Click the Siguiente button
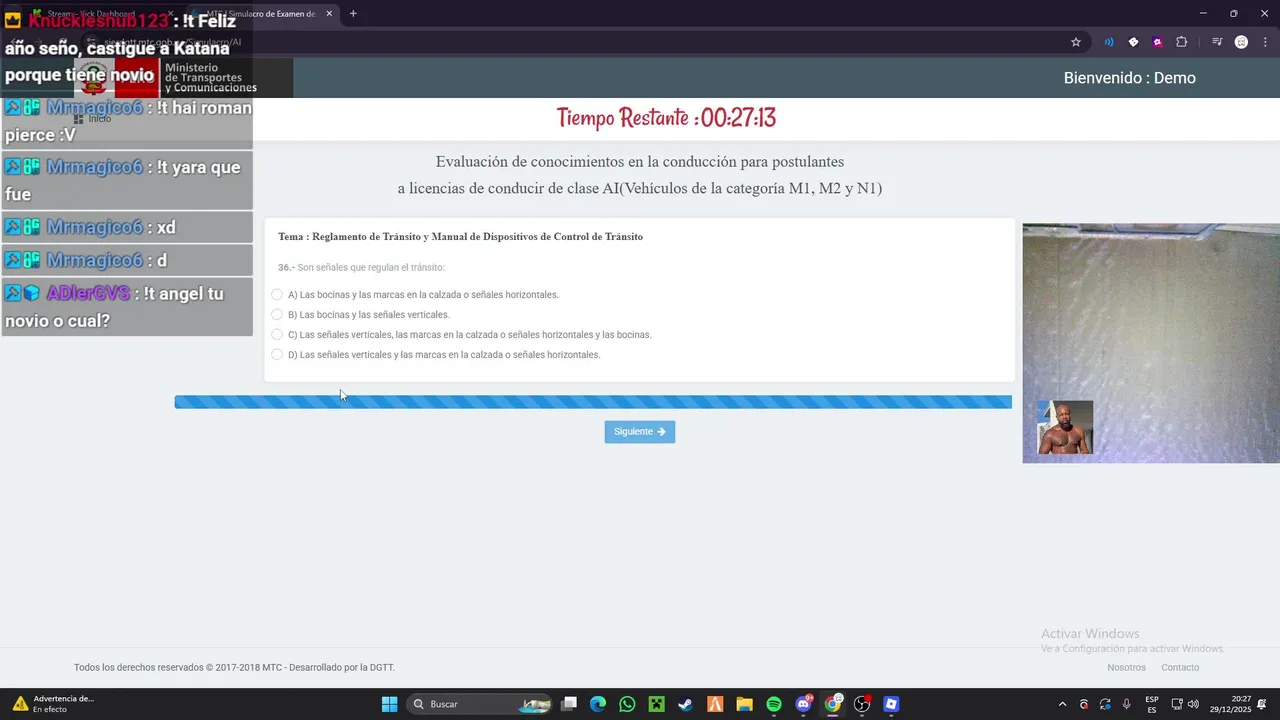The width and height of the screenshot is (1280, 720). (x=639, y=431)
